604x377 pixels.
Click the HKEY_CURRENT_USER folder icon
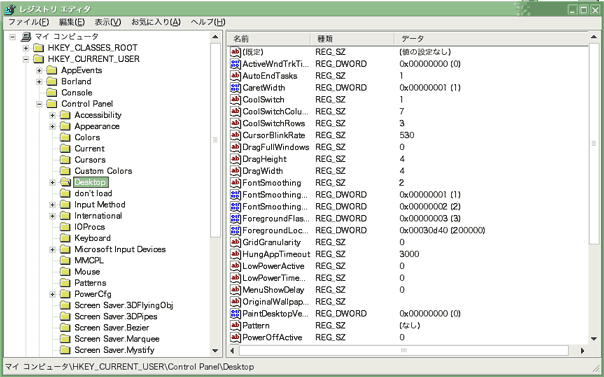(x=39, y=59)
